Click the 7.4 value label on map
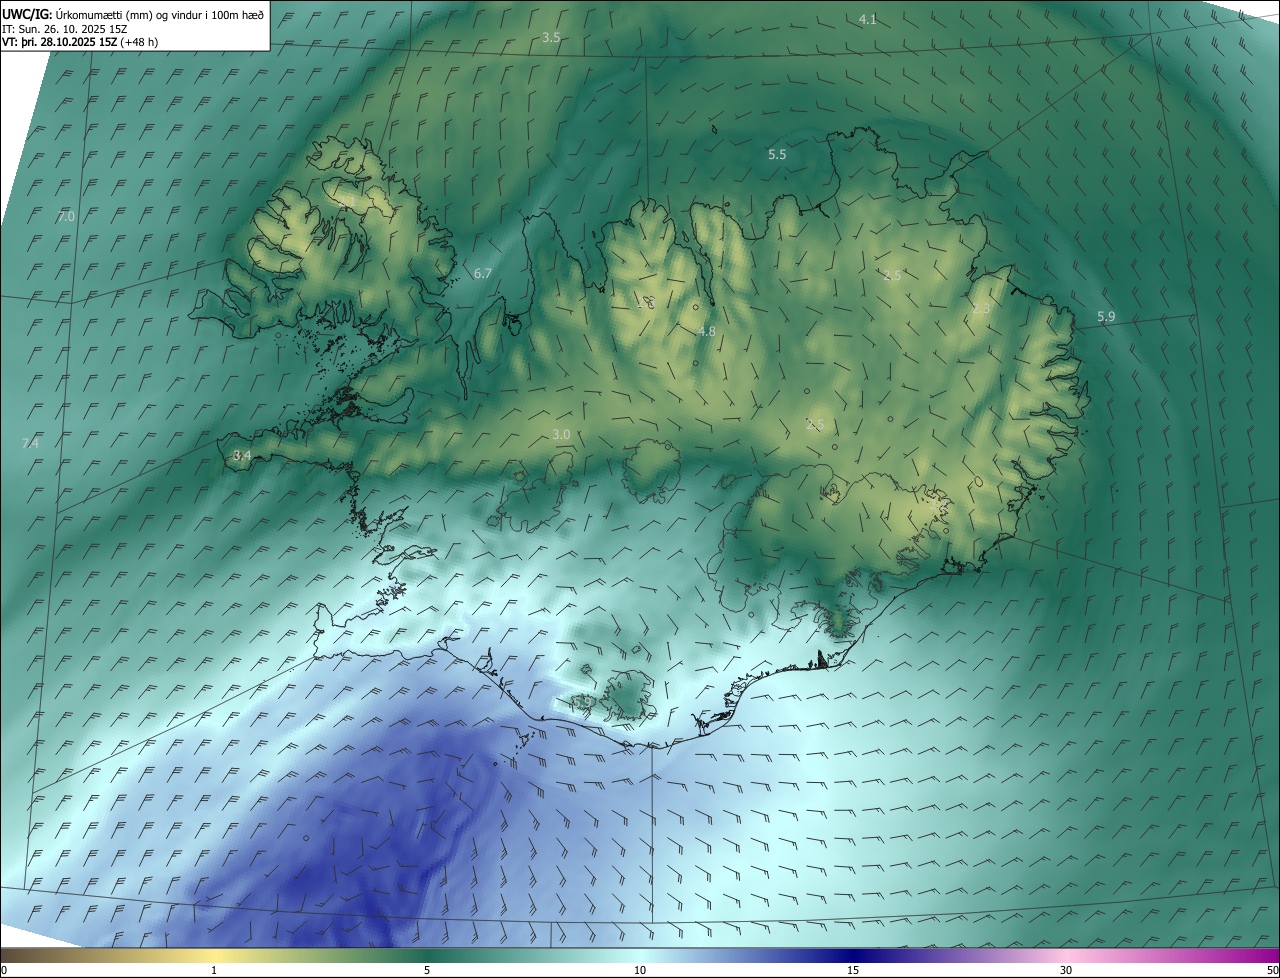 coord(30,443)
